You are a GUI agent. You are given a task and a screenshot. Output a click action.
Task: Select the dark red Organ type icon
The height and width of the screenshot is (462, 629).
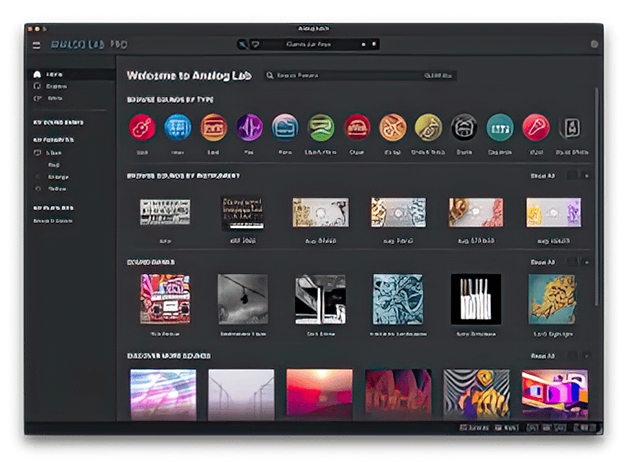(x=357, y=128)
